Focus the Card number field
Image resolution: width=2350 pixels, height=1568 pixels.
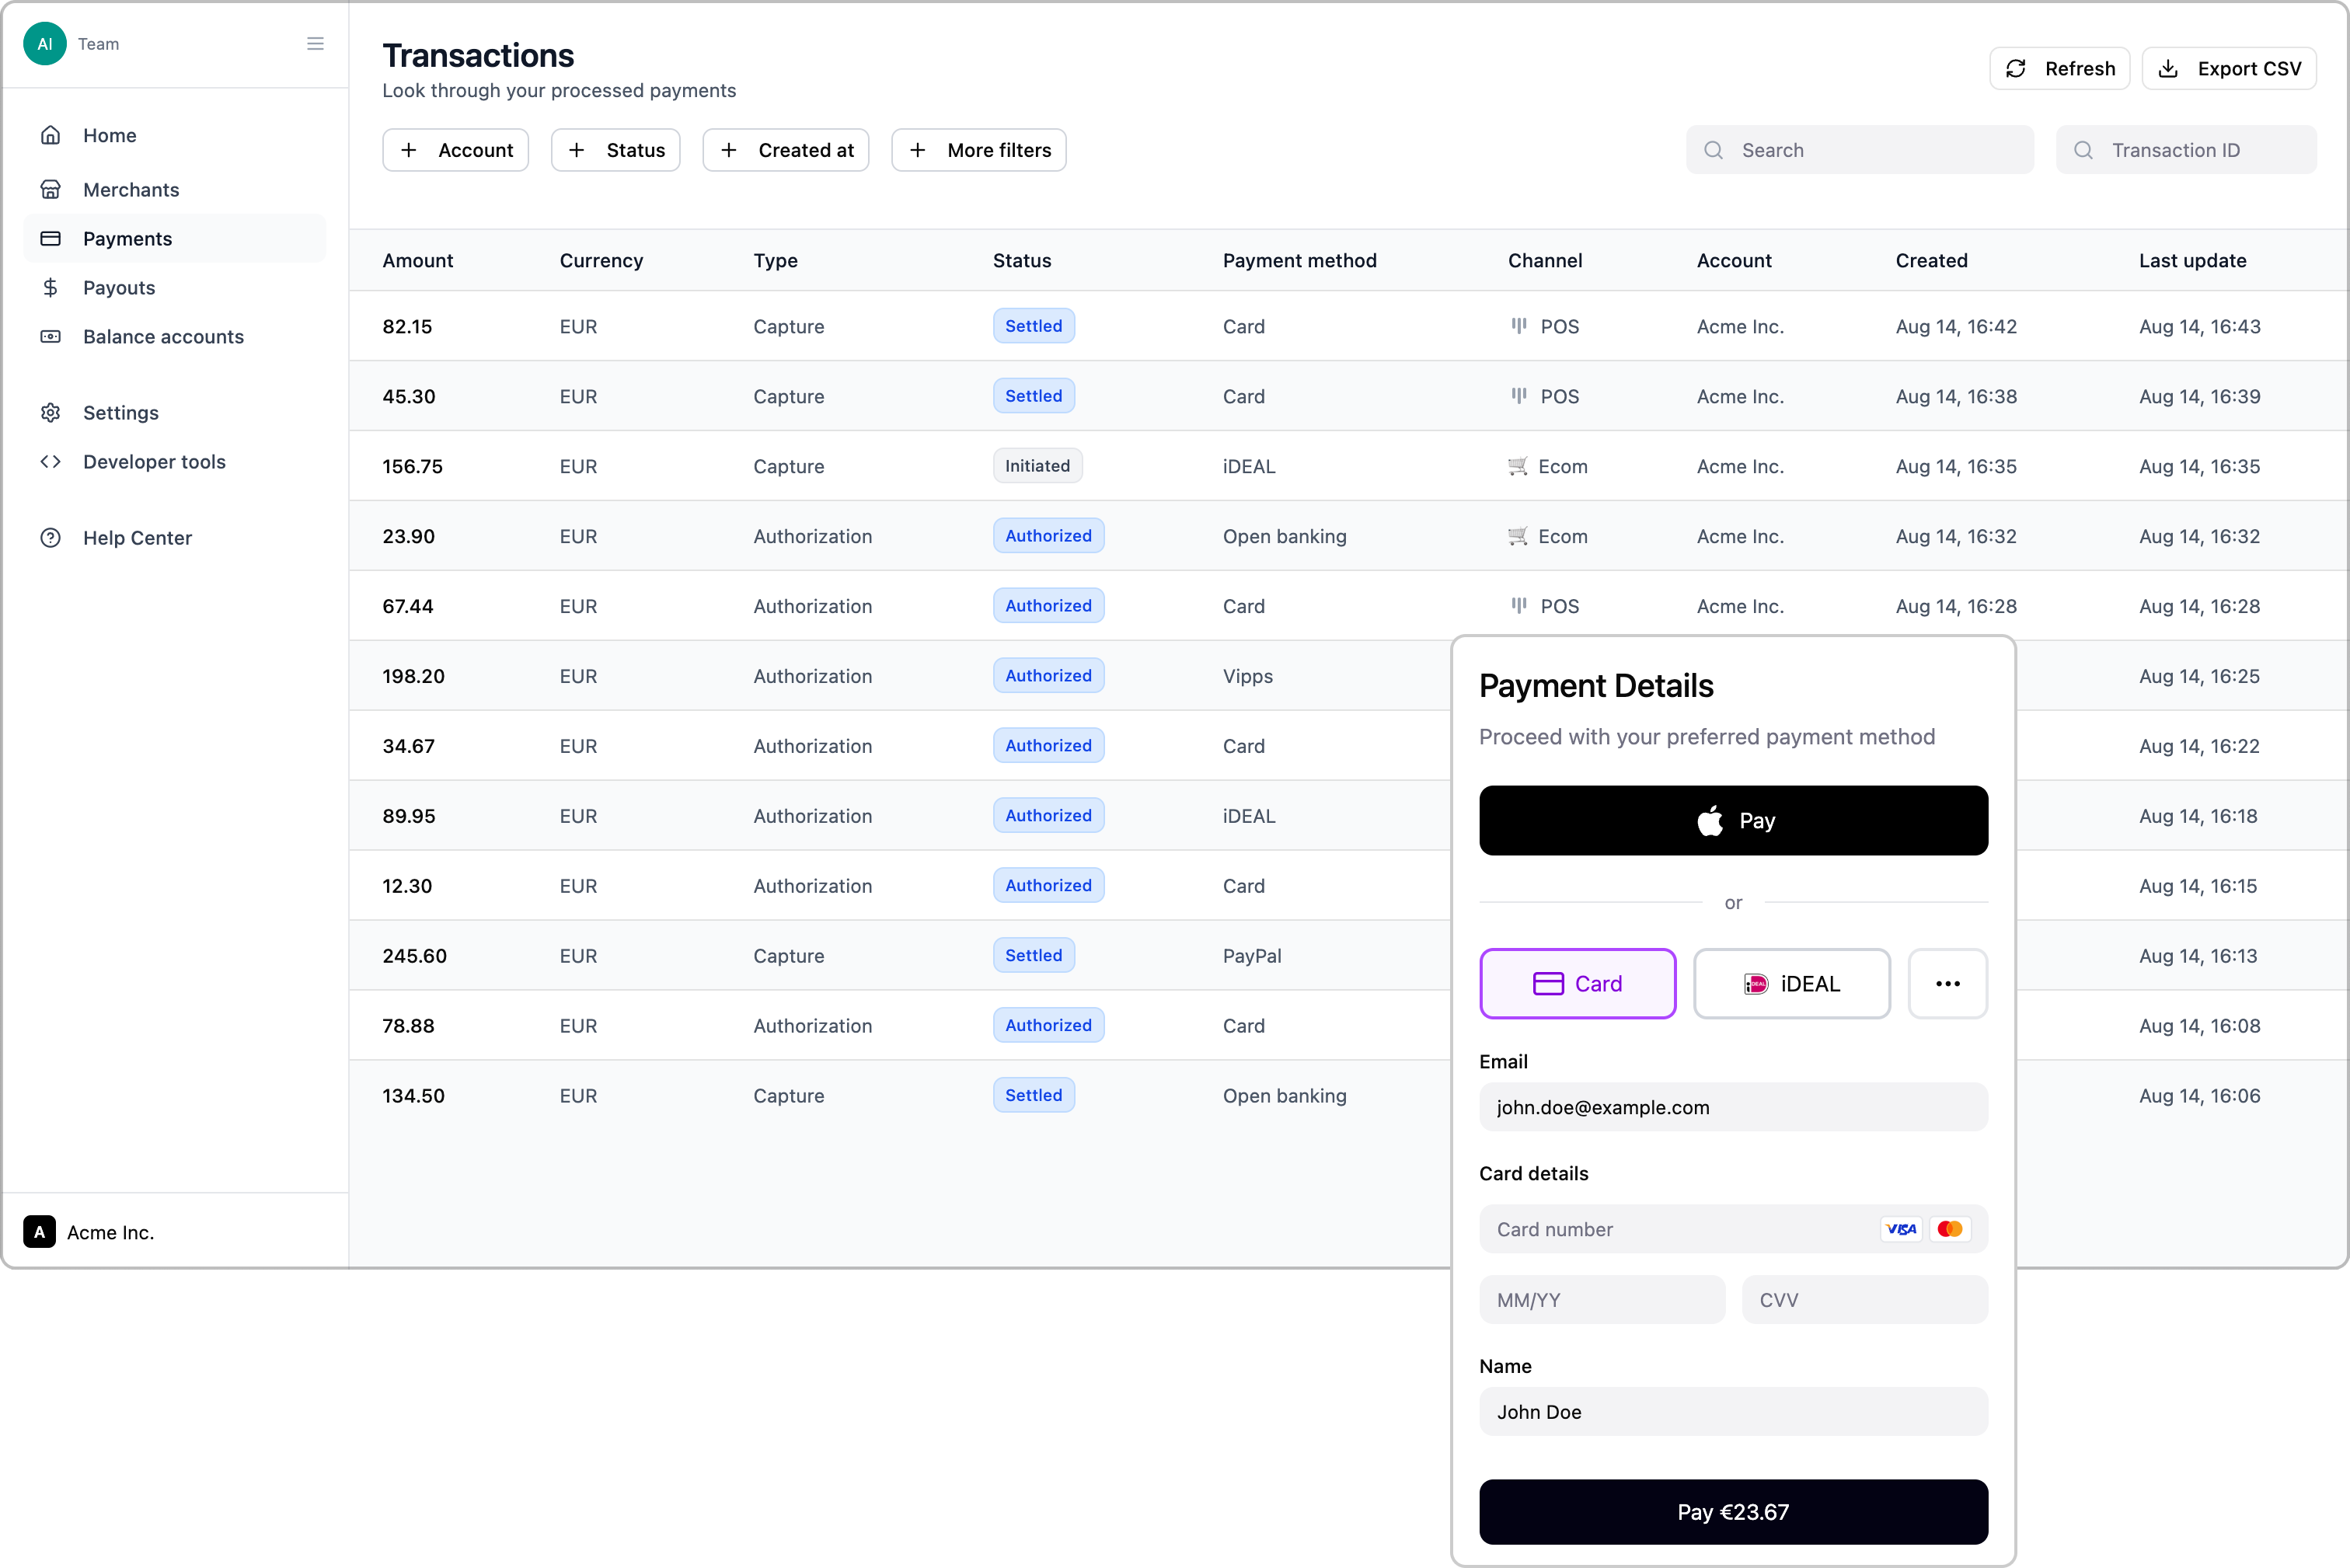coord(1680,1230)
